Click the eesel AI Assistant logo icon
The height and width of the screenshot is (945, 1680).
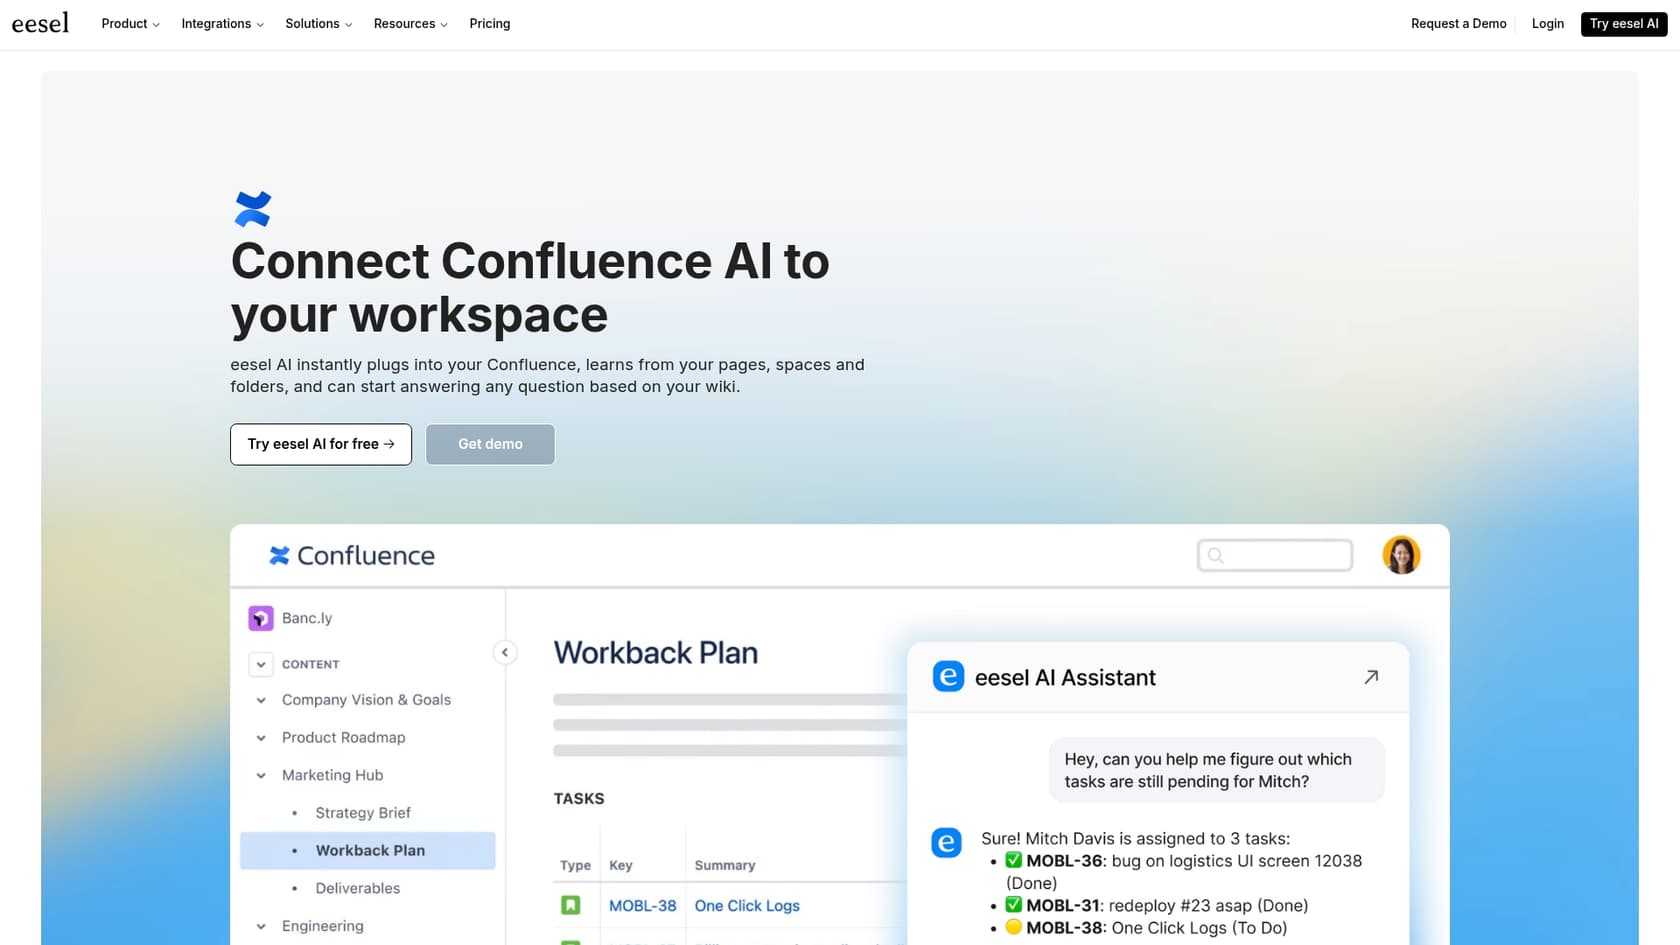(x=947, y=677)
